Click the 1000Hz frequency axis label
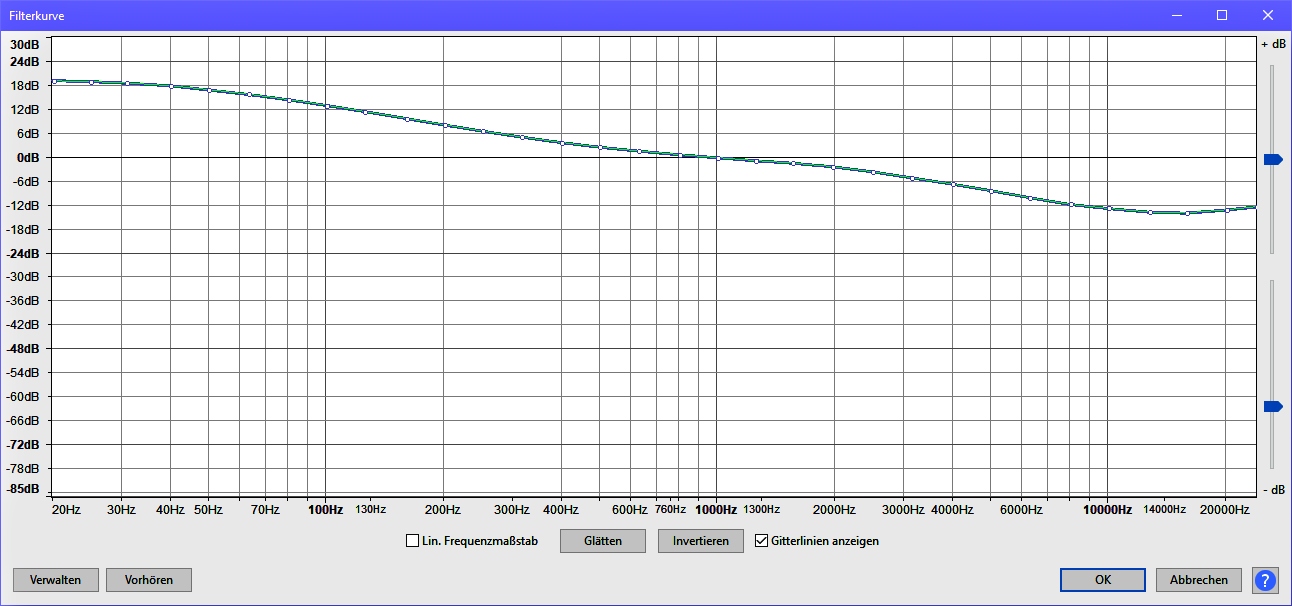Screen dimensions: 1292x606 pos(717,510)
